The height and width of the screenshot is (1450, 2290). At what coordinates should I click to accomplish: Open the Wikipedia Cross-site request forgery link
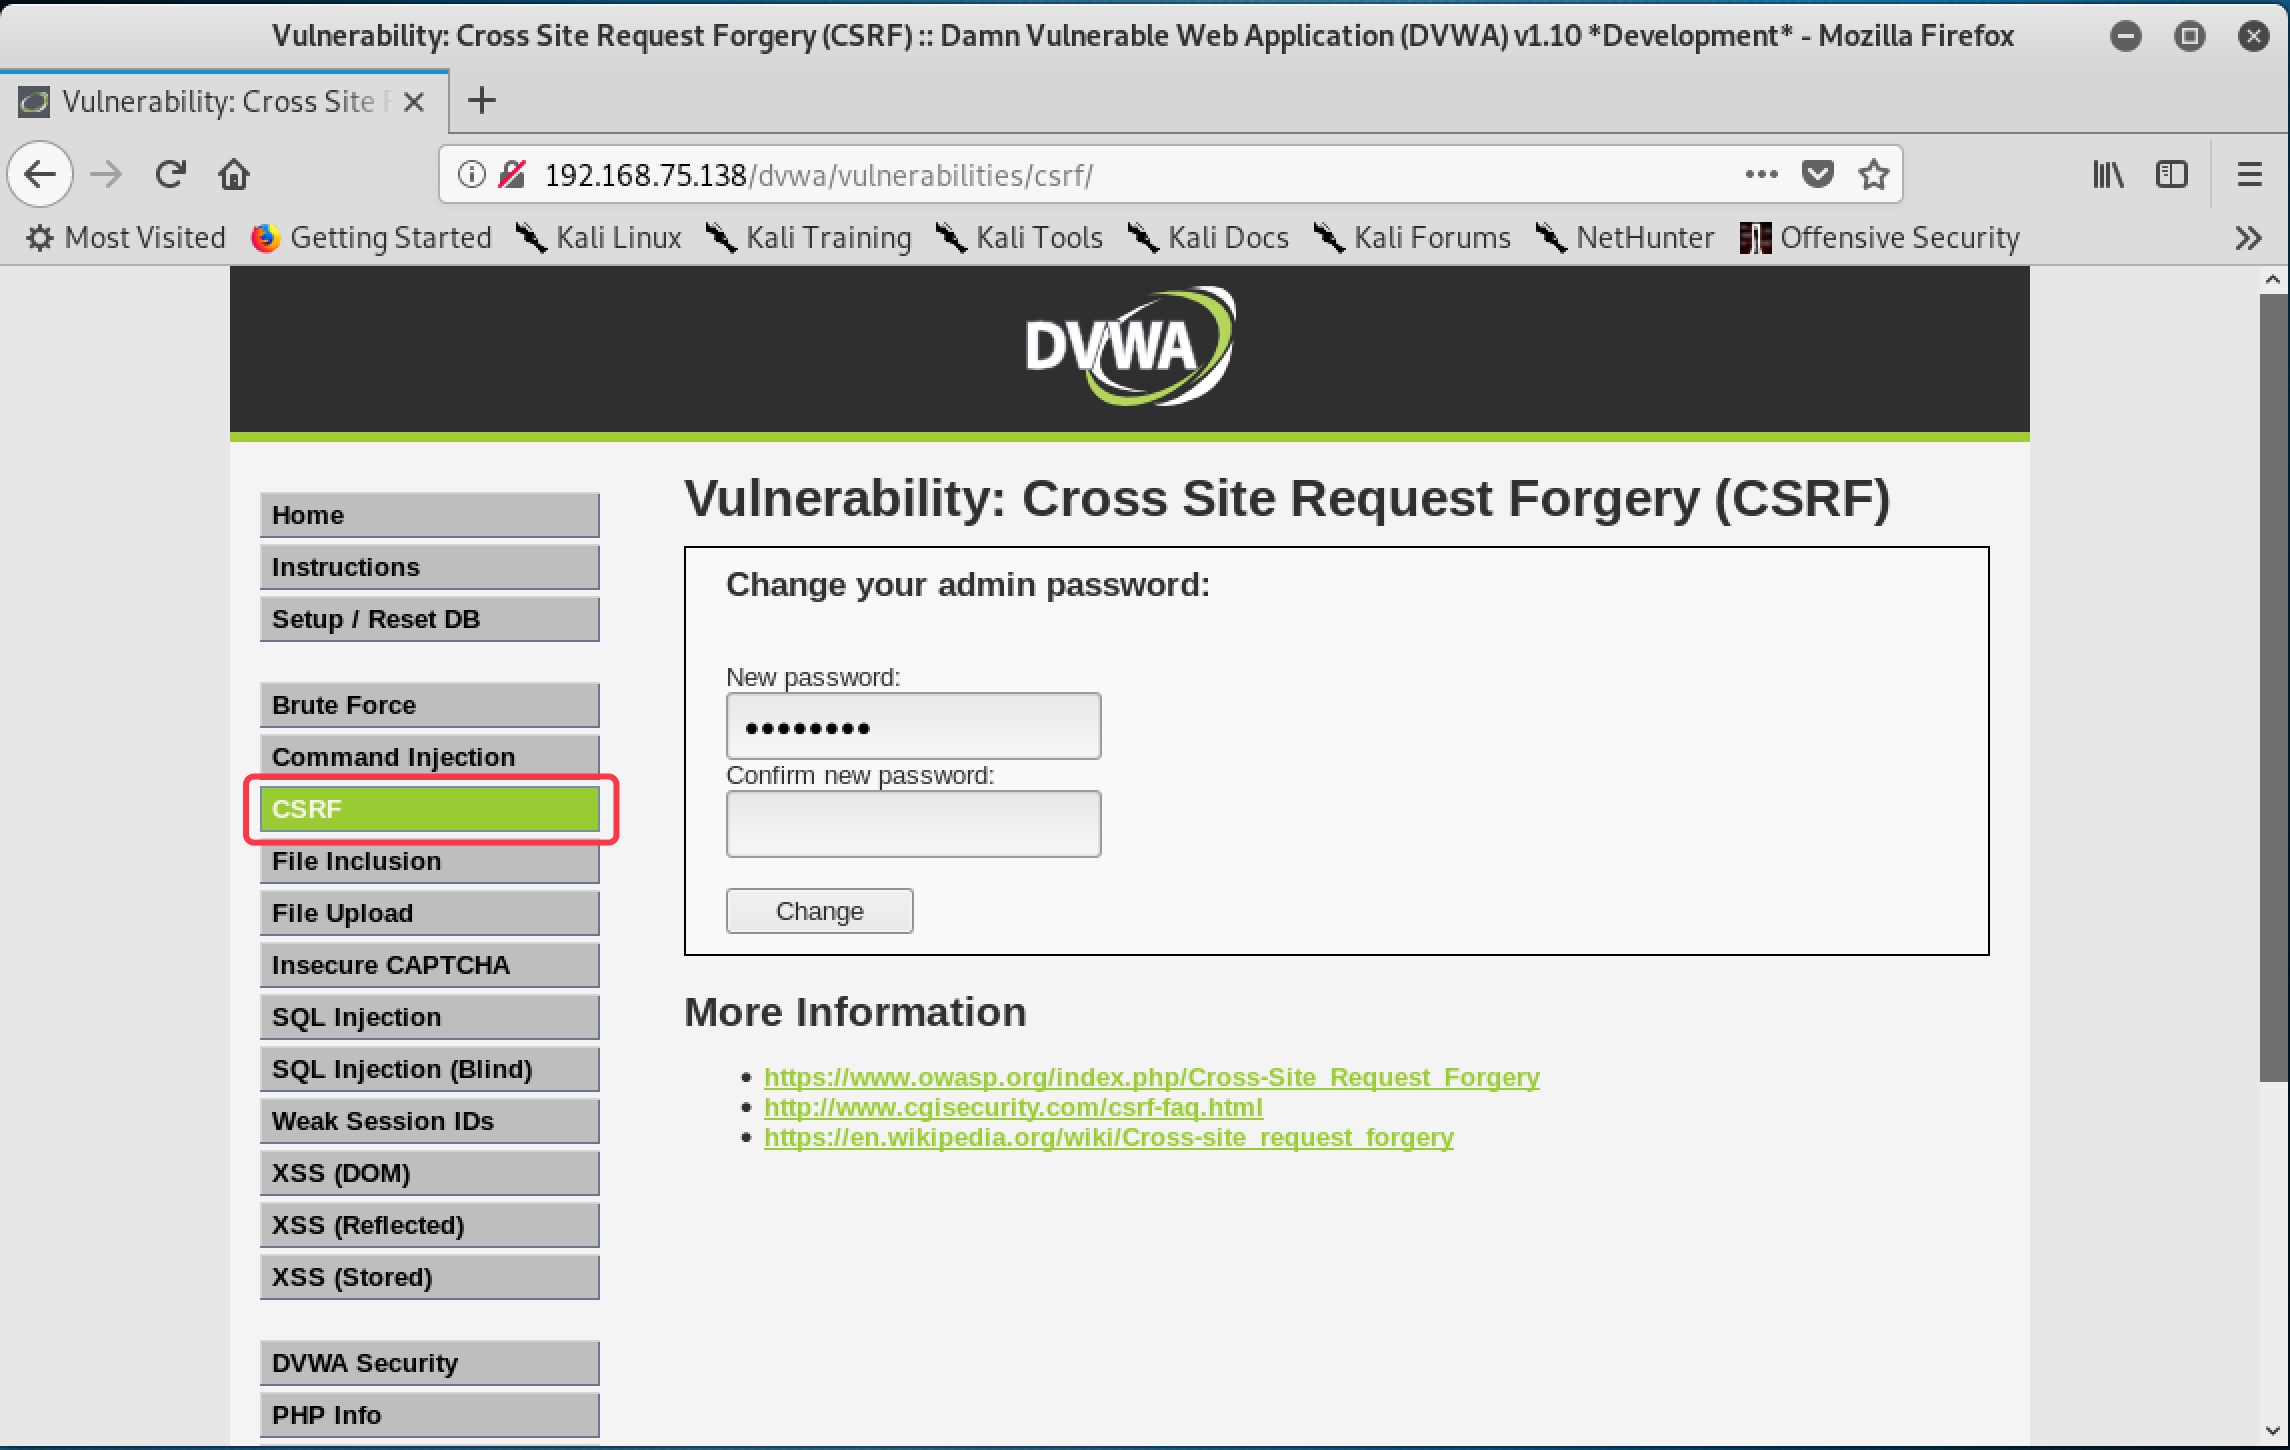click(1109, 1137)
